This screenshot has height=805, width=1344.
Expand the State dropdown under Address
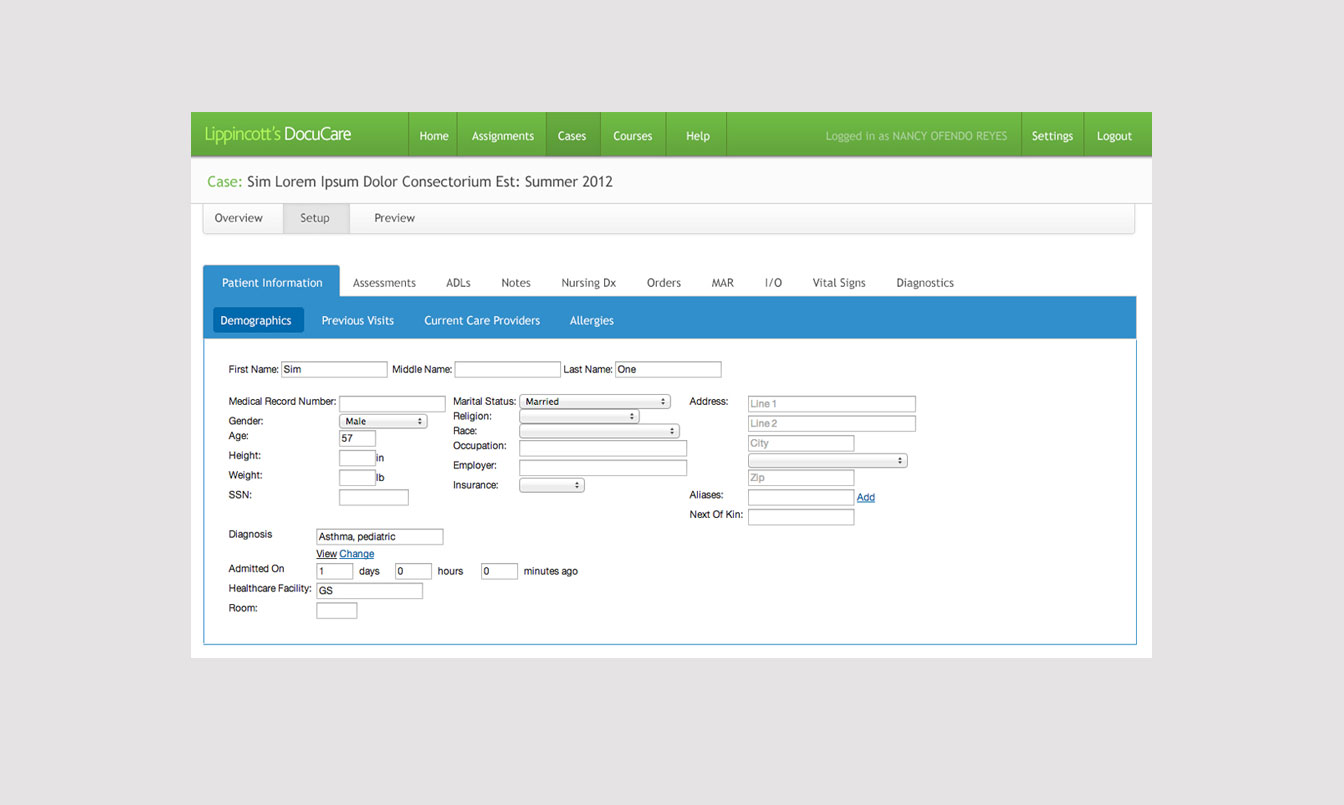[x=827, y=460]
